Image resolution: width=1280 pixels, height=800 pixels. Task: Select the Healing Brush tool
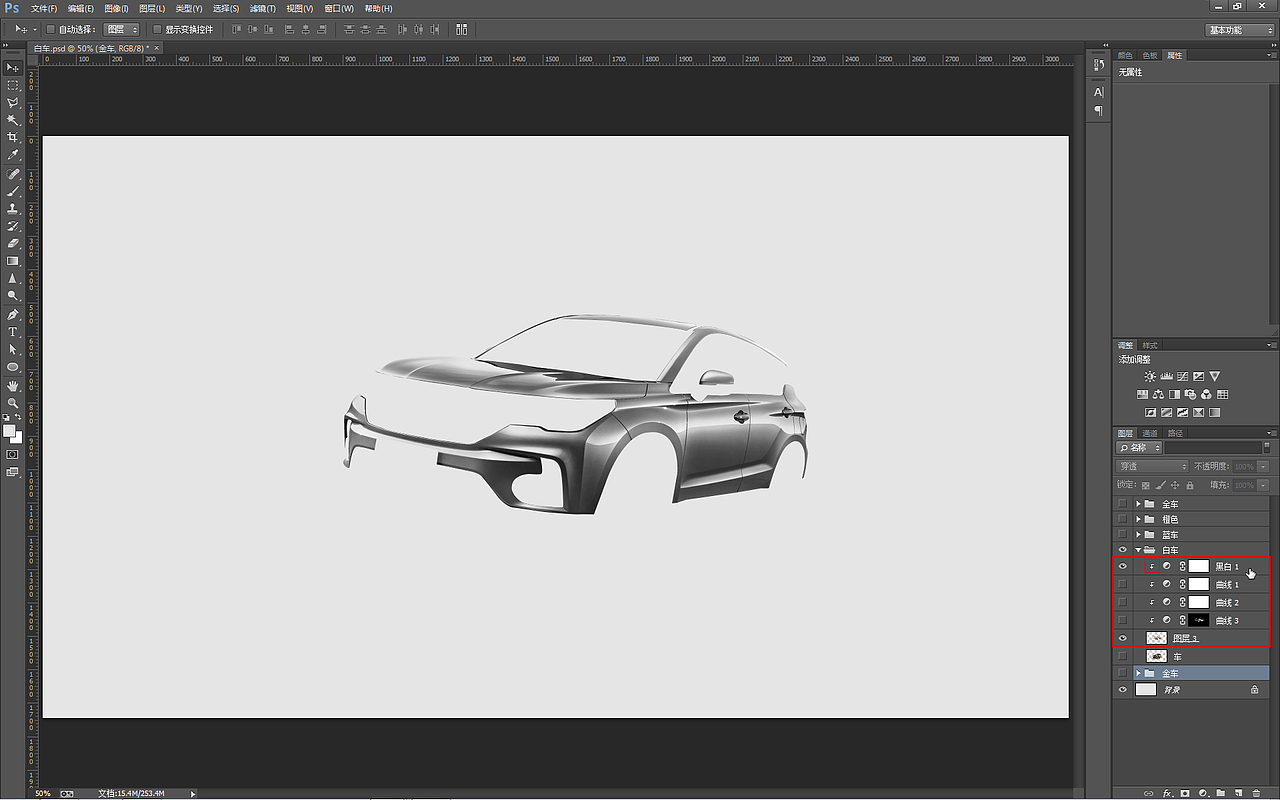pos(13,174)
